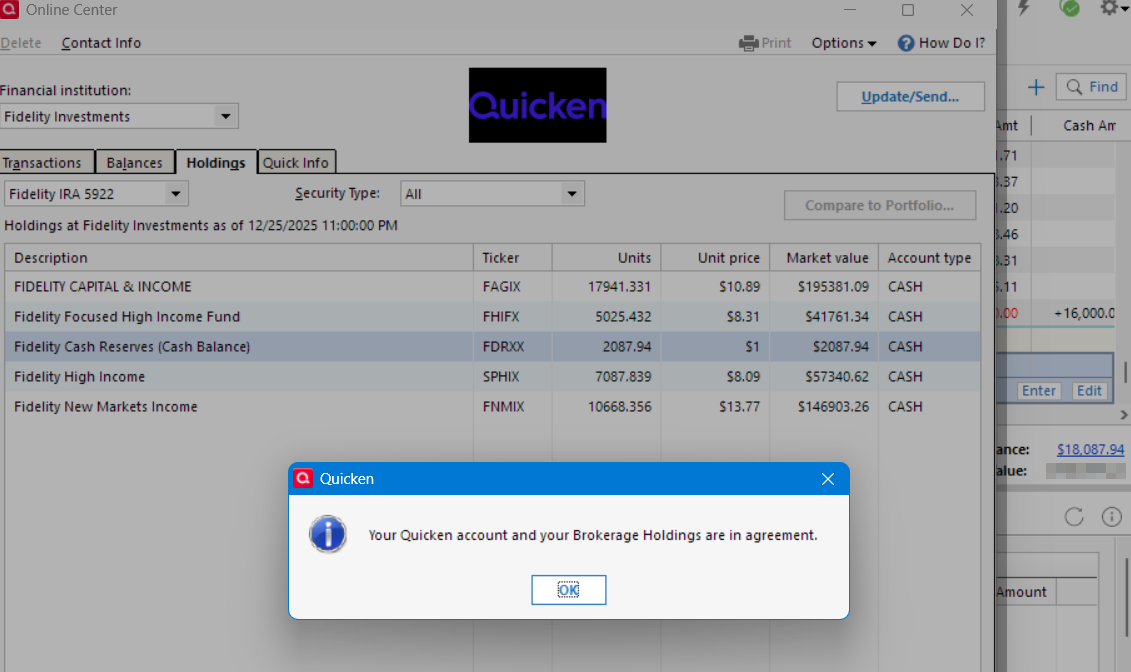Click the Enter button in background register
Viewport: 1131px width, 672px height.
1039,390
